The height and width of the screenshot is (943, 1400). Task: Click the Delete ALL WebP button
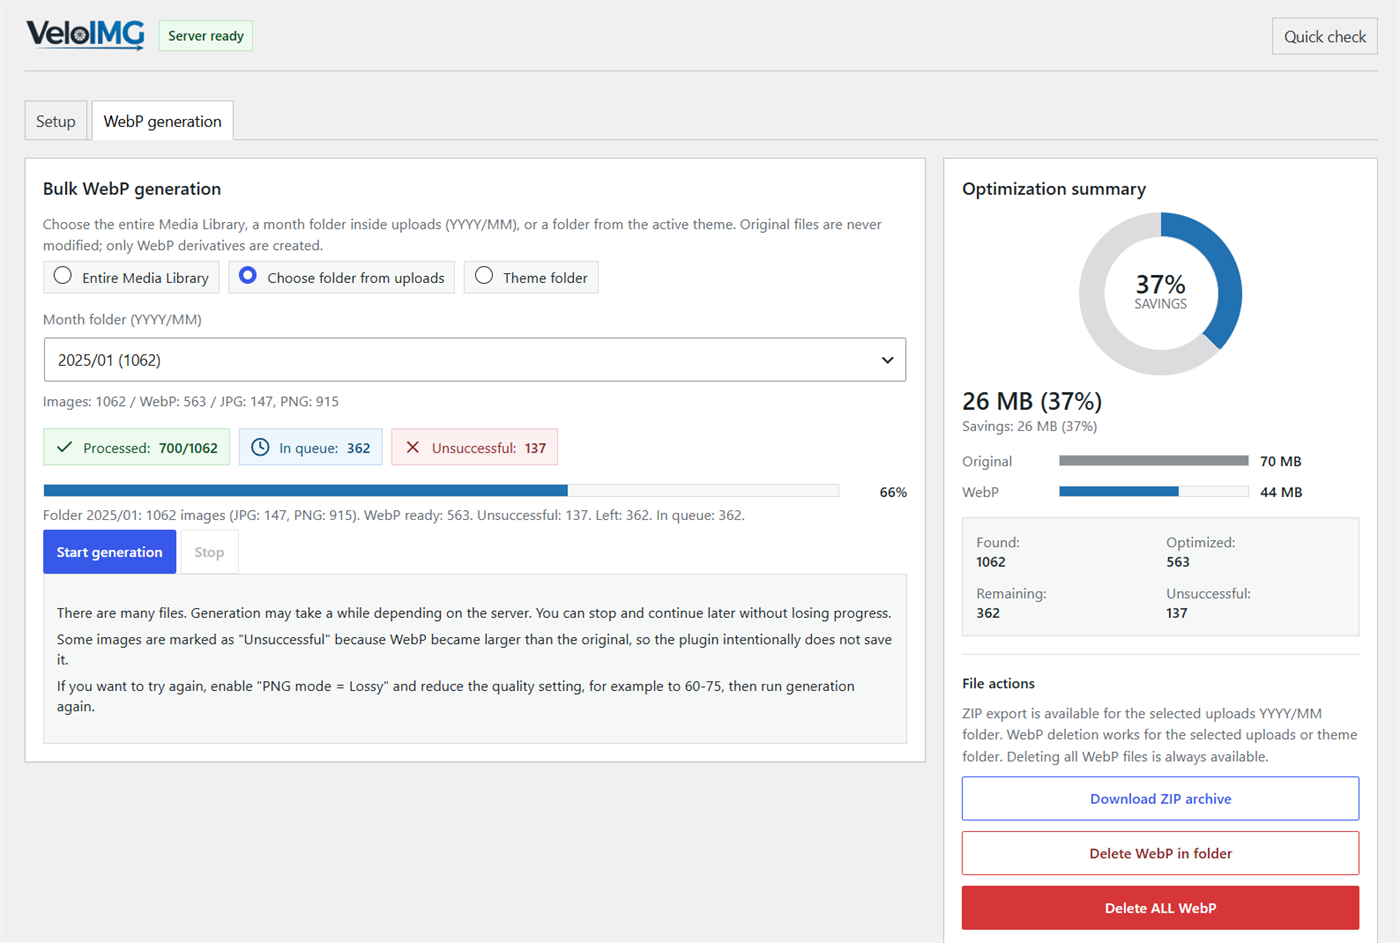(1160, 908)
